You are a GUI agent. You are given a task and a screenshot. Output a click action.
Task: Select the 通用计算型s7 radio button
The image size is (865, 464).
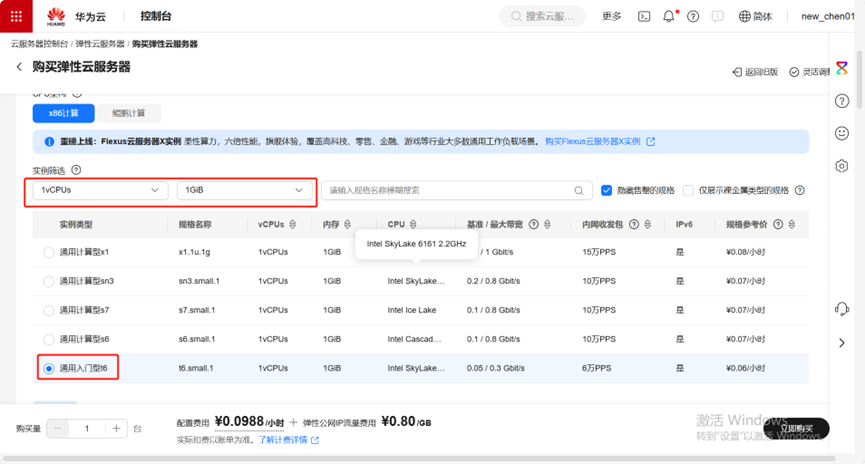[49, 310]
